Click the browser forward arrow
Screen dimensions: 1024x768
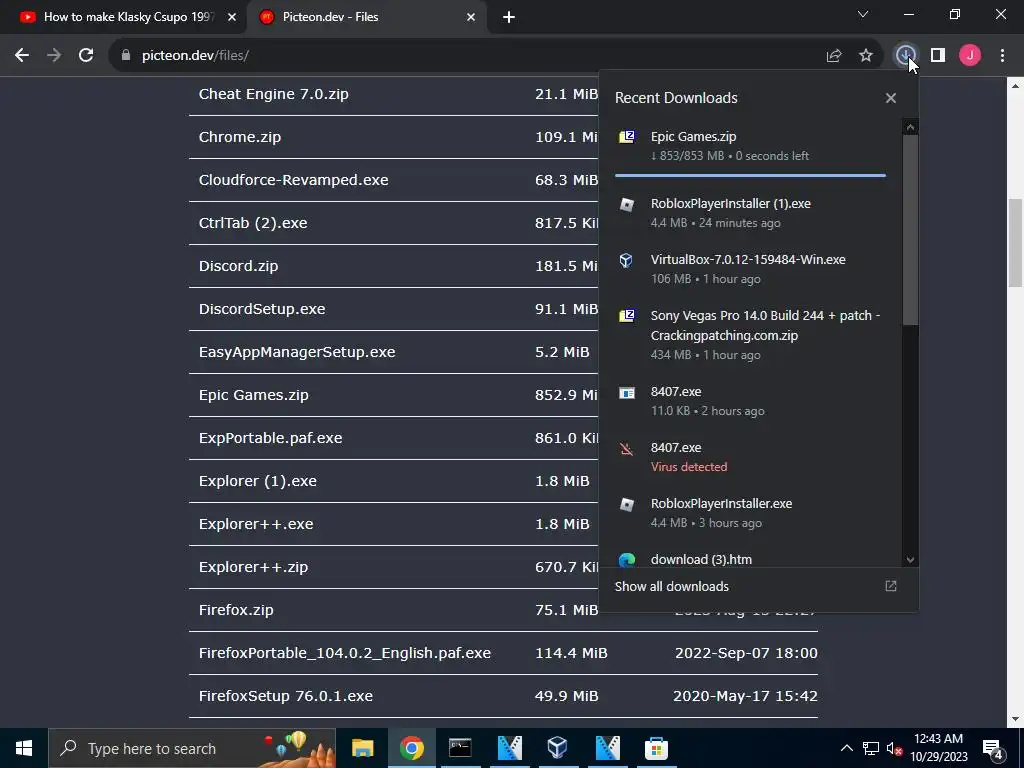(54, 56)
